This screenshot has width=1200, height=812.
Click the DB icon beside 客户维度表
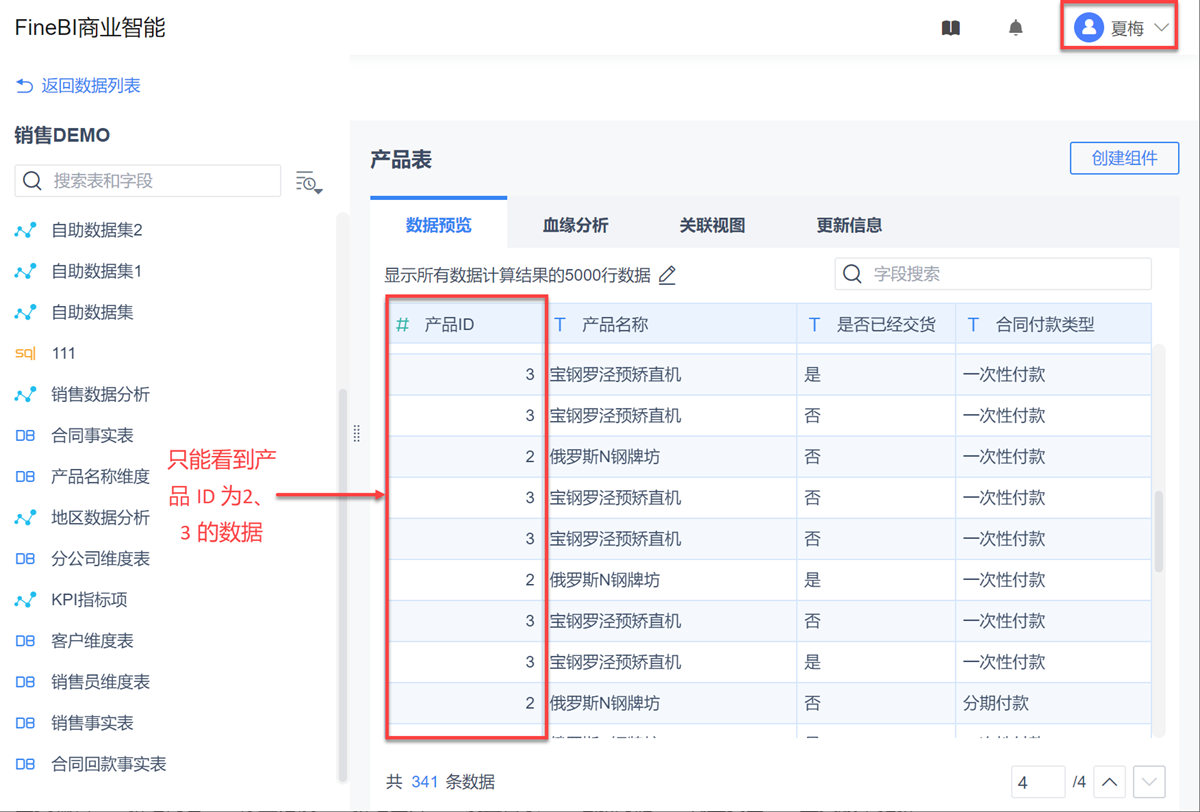[26, 641]
